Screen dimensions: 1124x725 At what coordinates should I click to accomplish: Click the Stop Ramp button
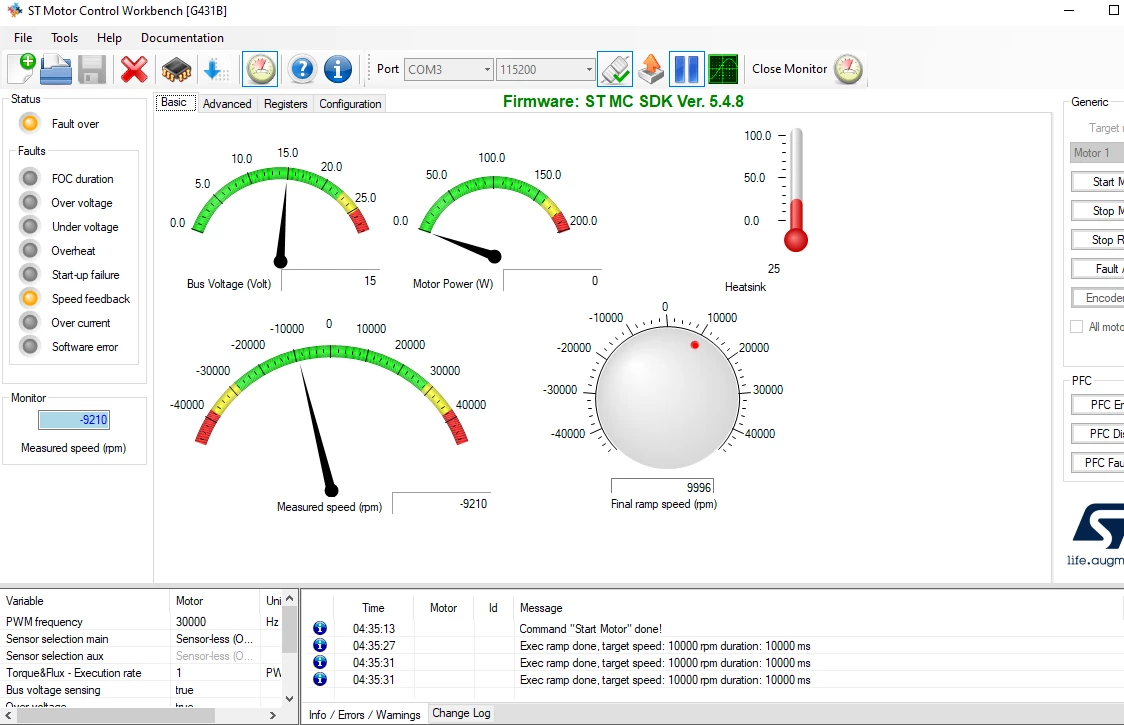pyautogui.click(x=1097, y=240)
